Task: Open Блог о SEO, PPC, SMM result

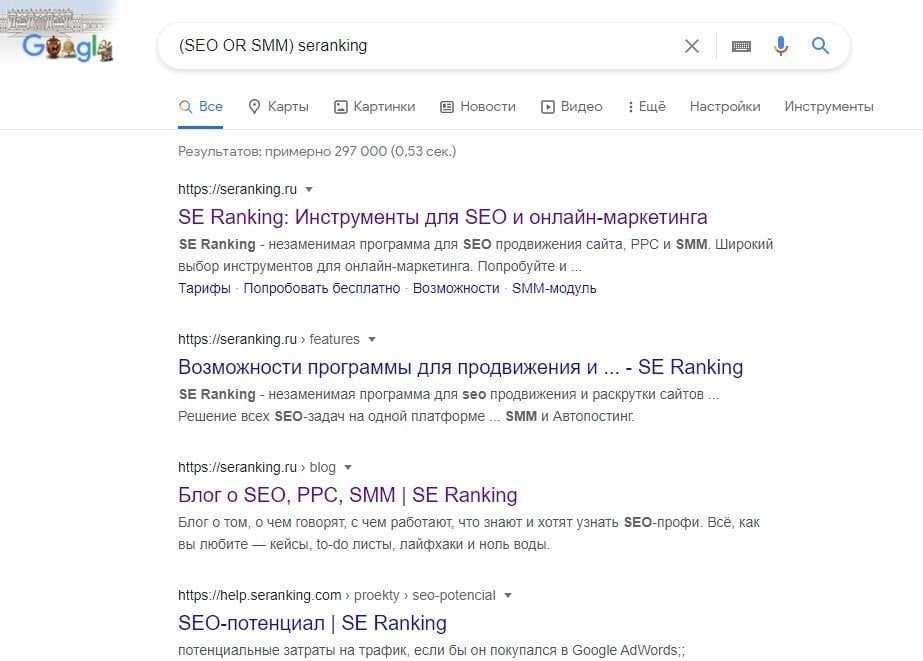Action: click(347, 495)
